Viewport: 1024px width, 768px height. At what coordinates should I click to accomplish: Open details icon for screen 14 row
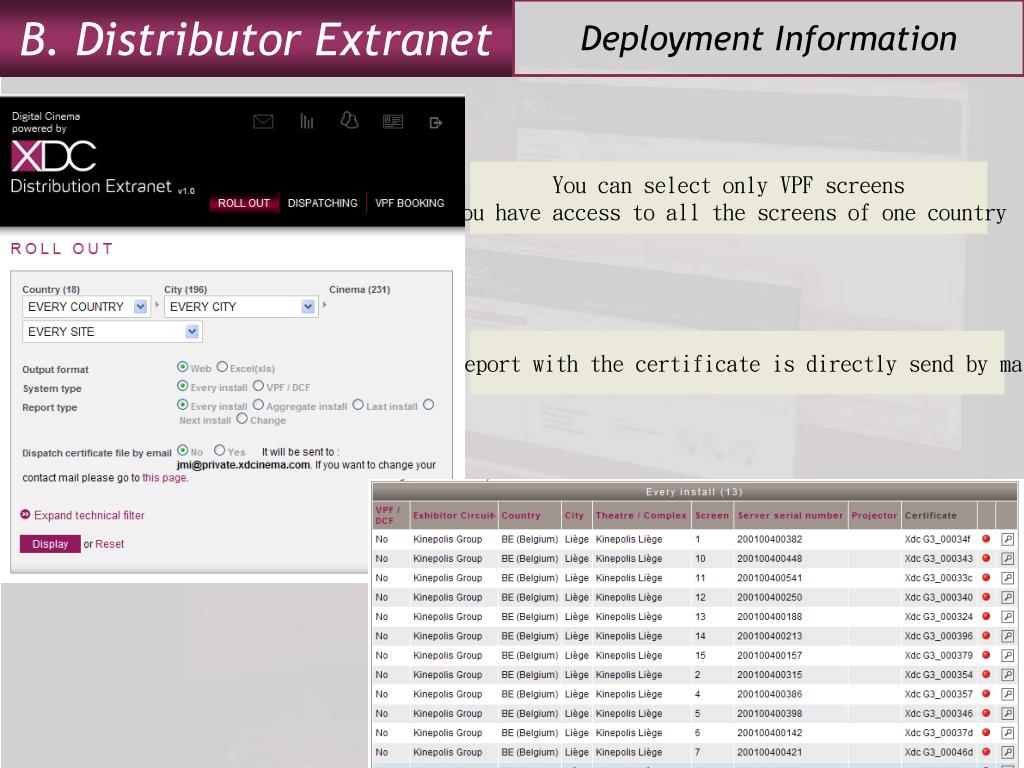[x=1008, y=635]
